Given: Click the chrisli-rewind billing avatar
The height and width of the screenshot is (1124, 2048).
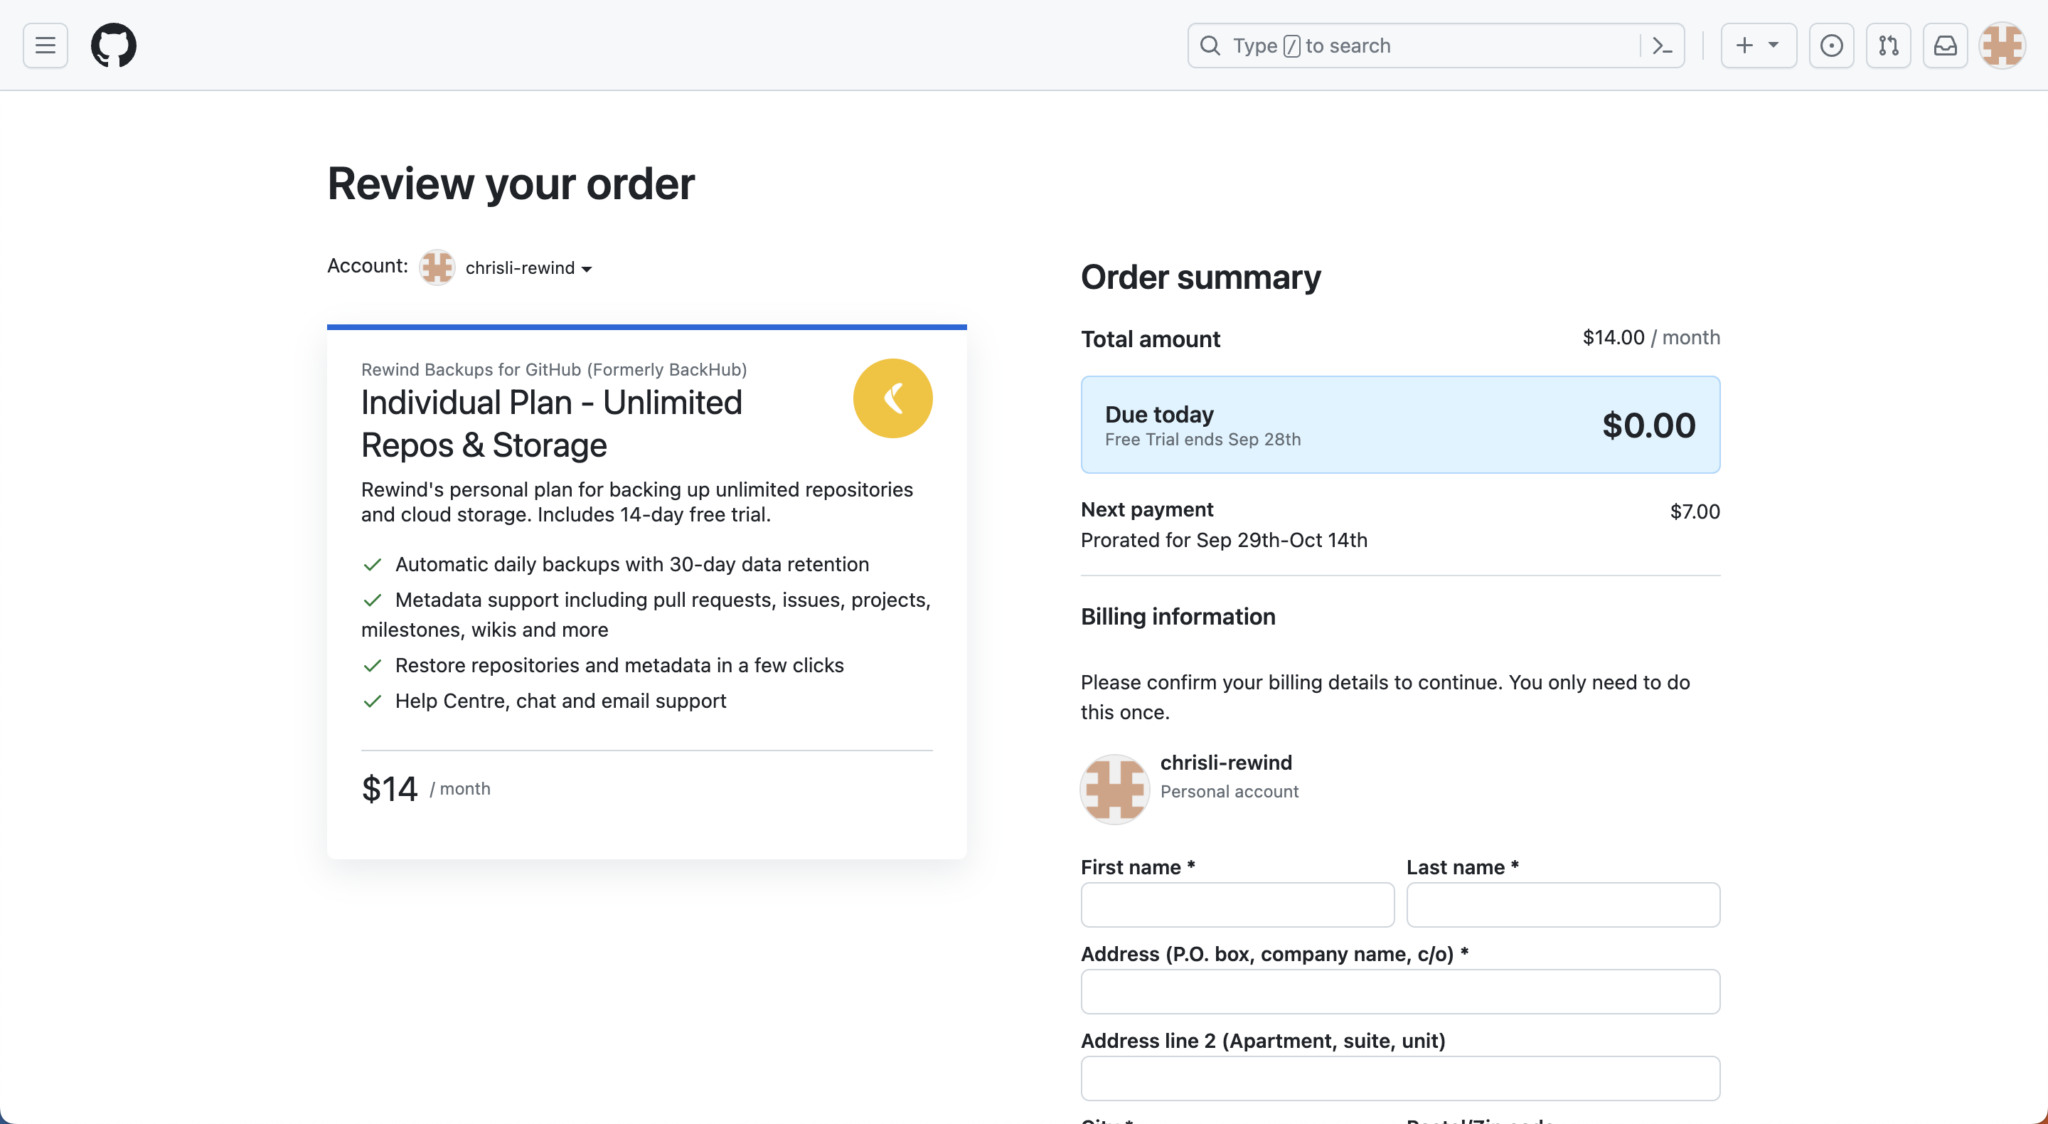Looking at the screenshot, I should tap(1115, 789).
